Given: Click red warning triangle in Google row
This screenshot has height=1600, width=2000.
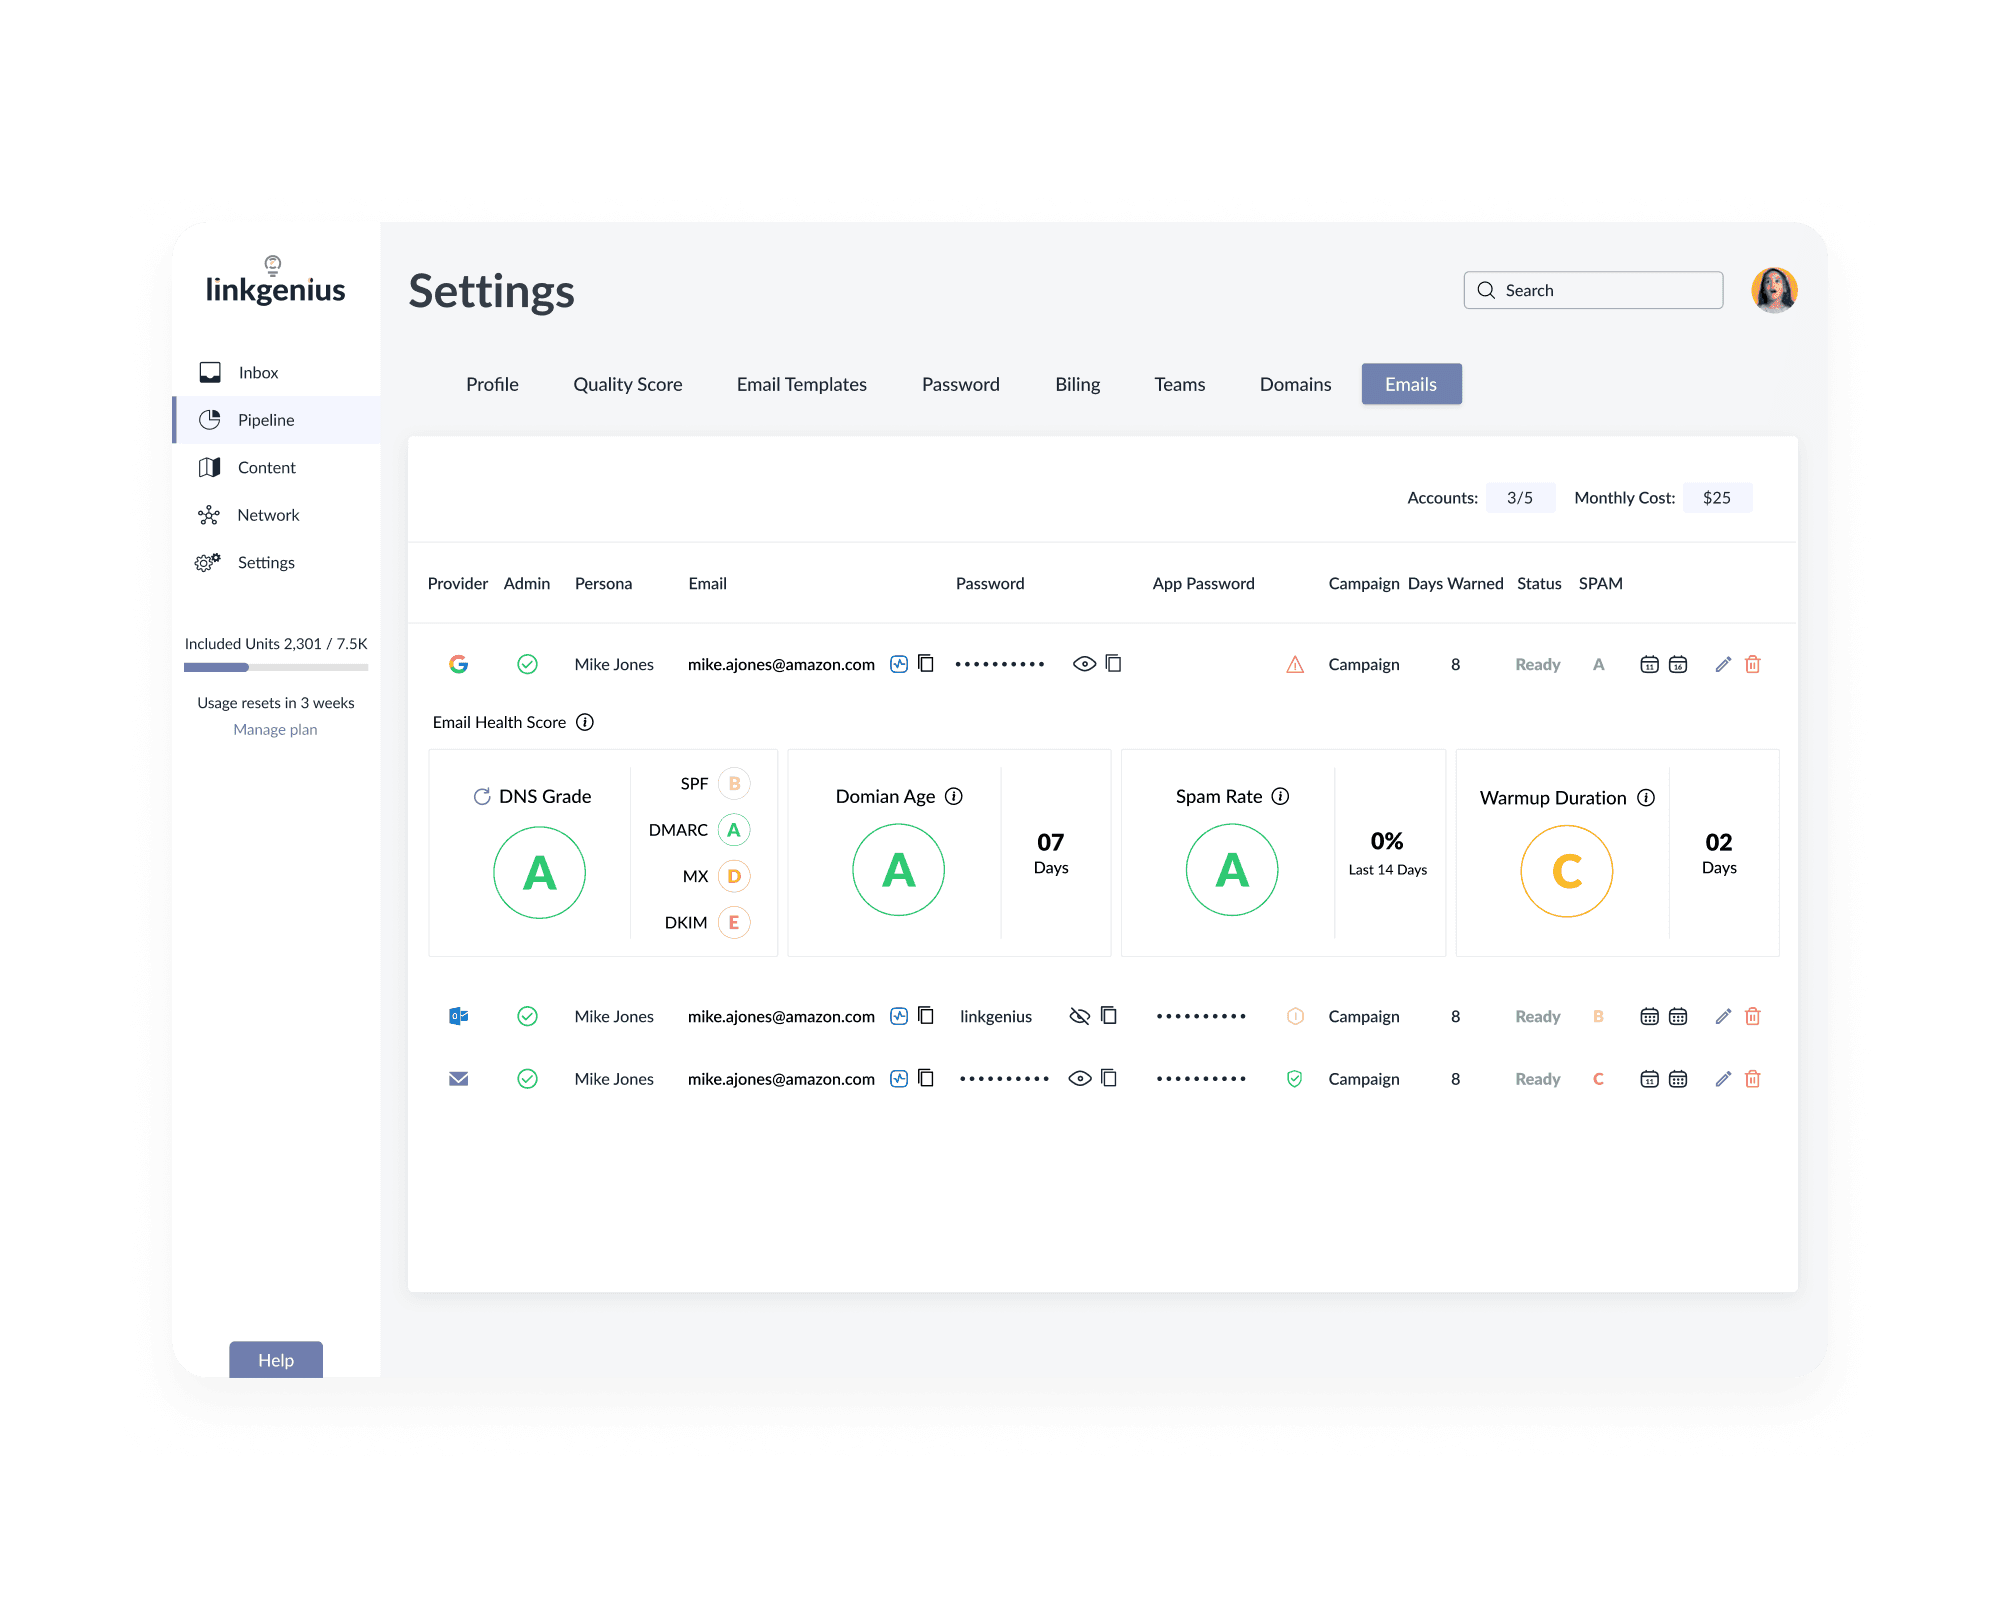Looking at the screenshot, I should 1295,664.
